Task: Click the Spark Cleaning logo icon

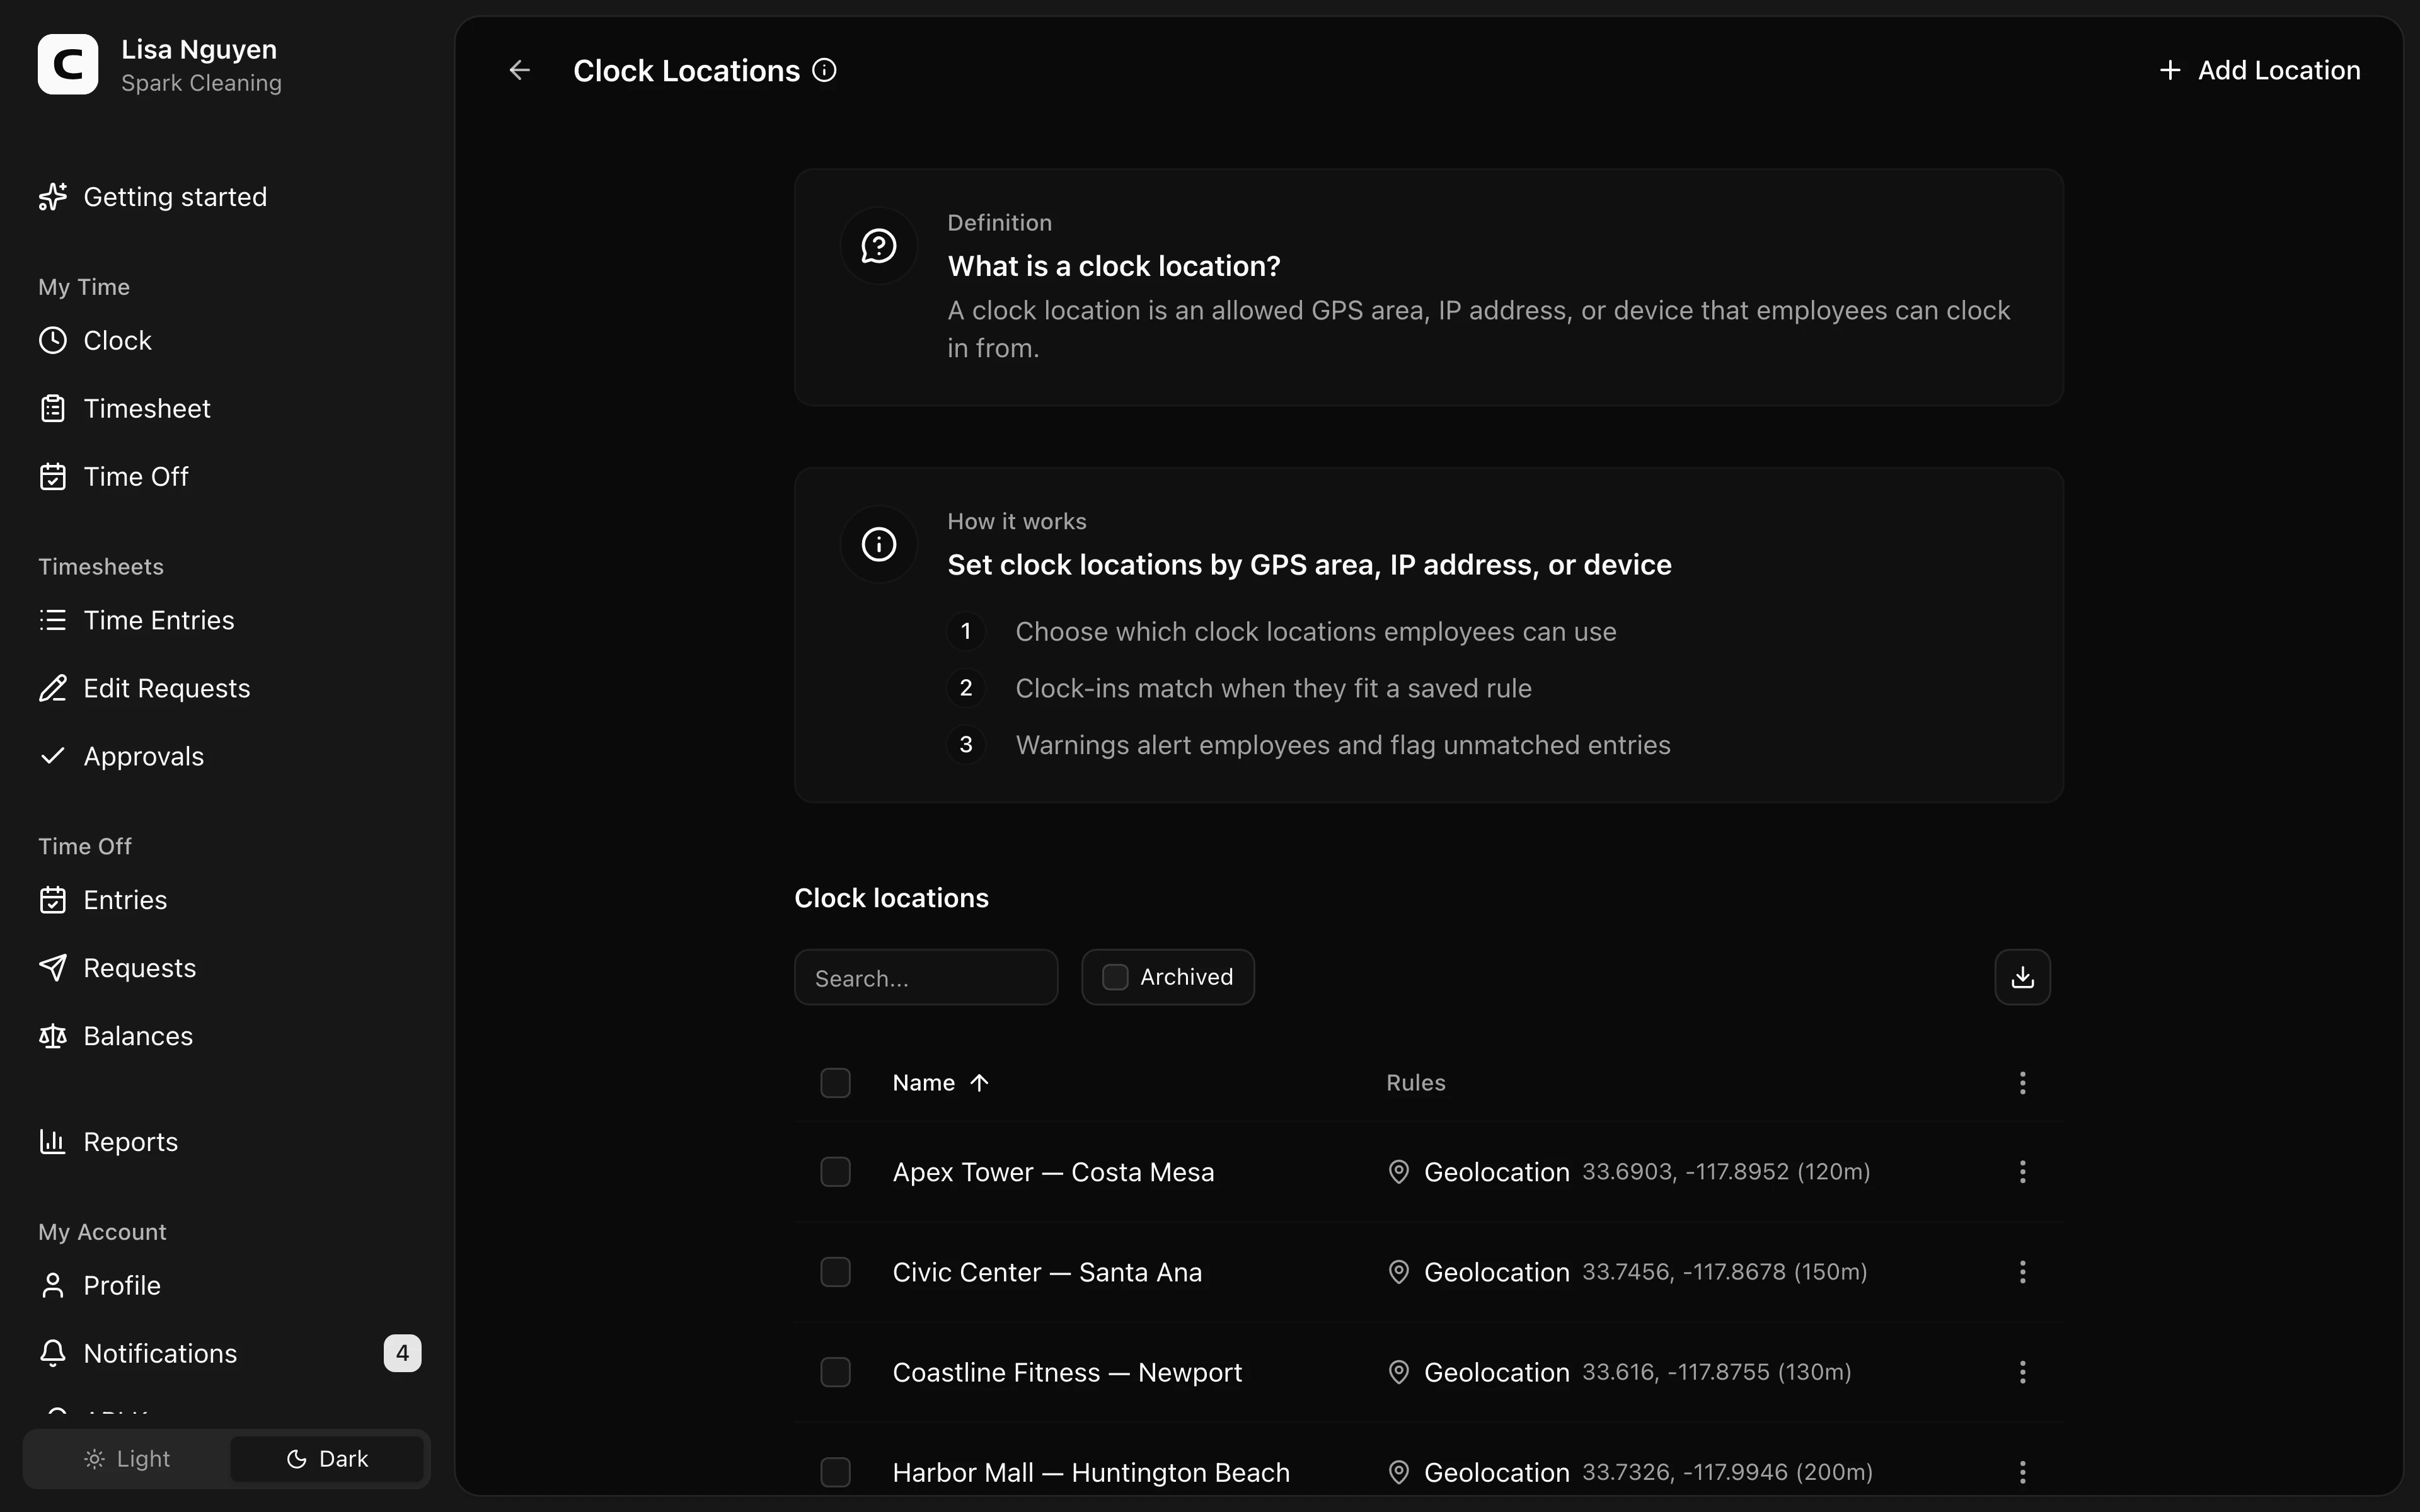Action: pos(68,64)
